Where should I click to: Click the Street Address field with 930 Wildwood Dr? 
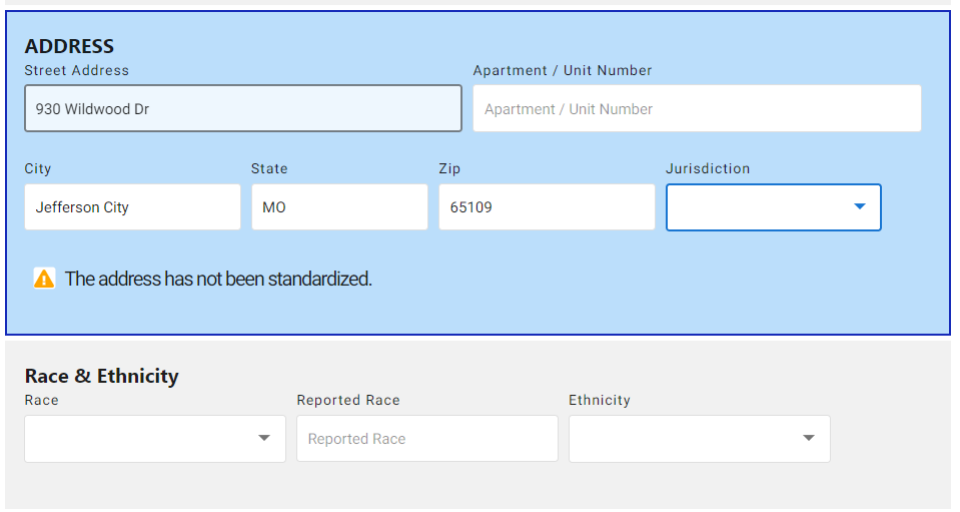[x=243, y=108]
